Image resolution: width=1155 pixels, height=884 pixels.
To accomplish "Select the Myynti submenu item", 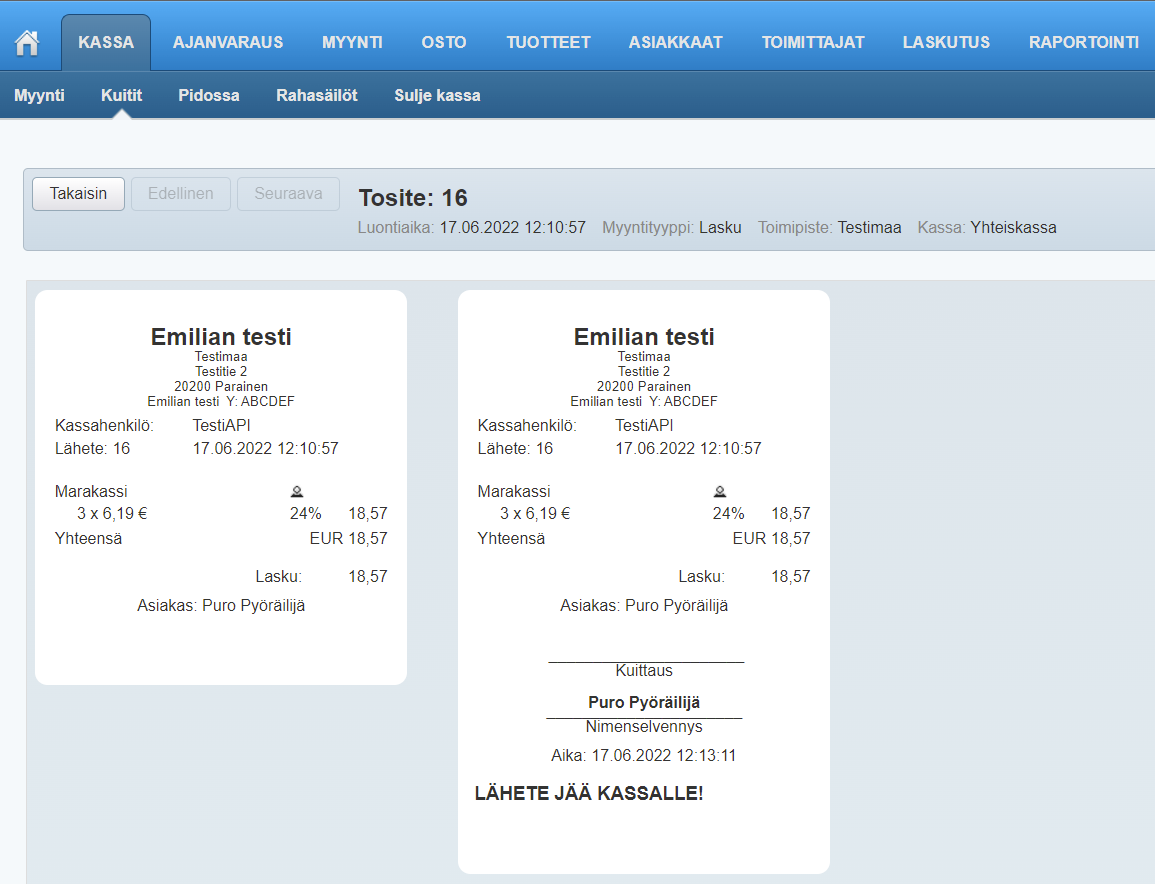I will click(40, 96).
